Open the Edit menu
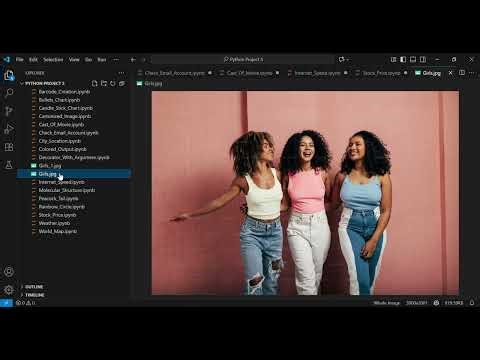Image resolution: width=480 pixels, height=360 pixels. pos(33,60)
